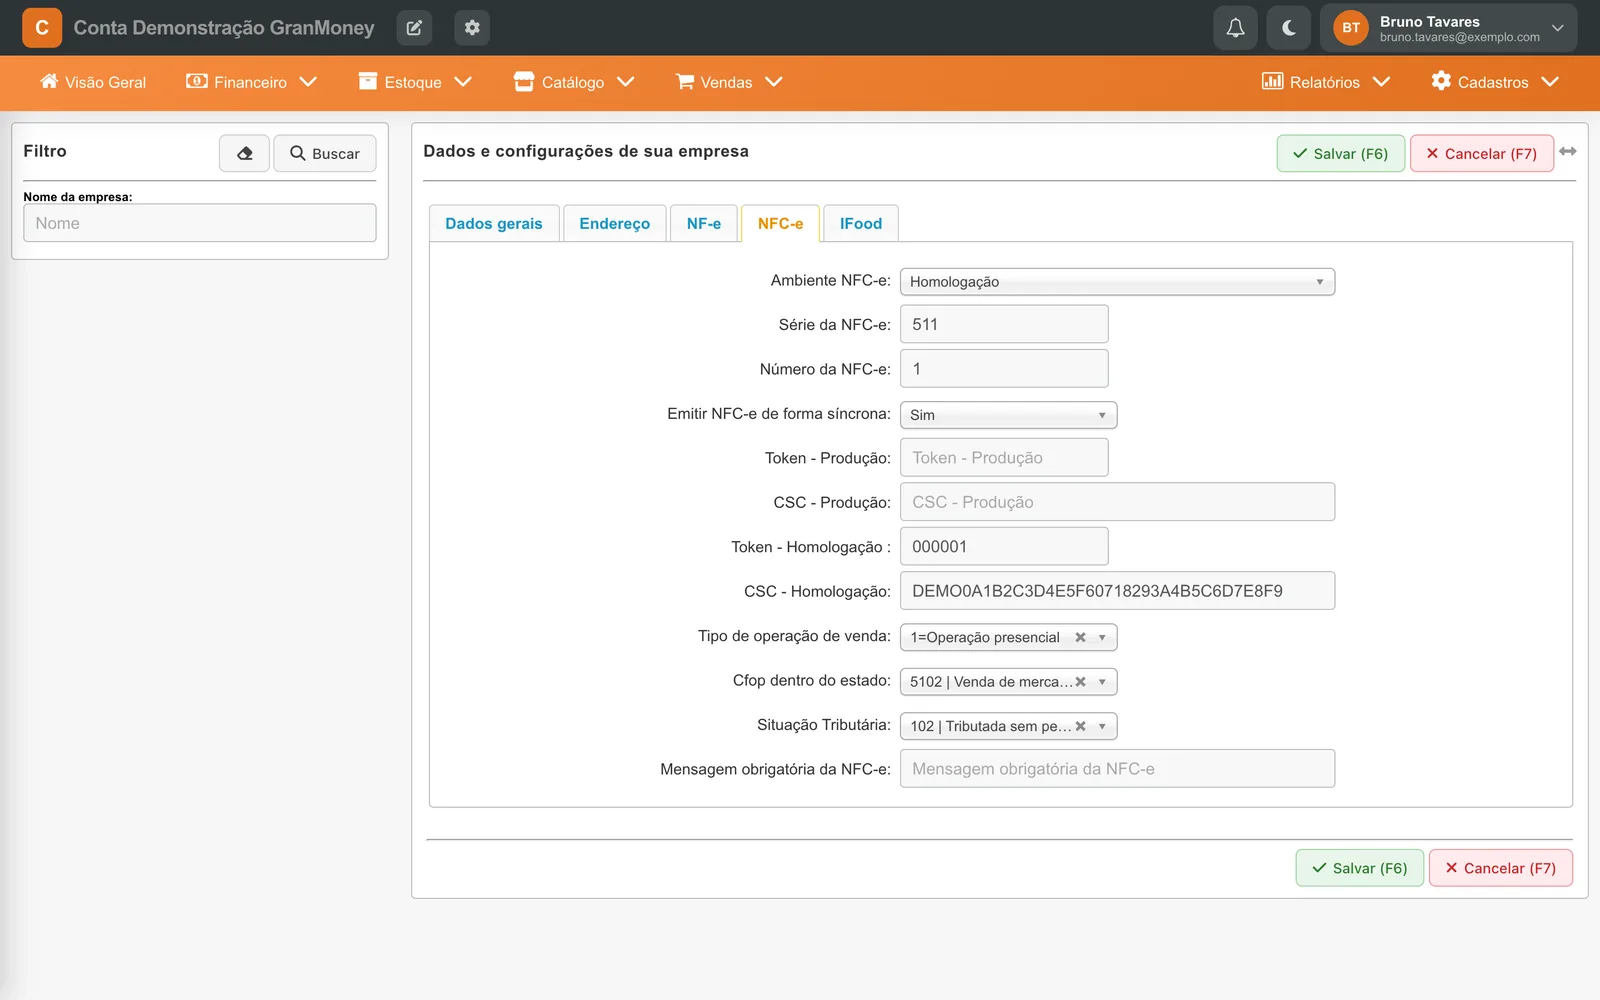Open the Vendas menu
Screen dimensions: 1600x1000
pyautogui.click(x=729, y=82)
